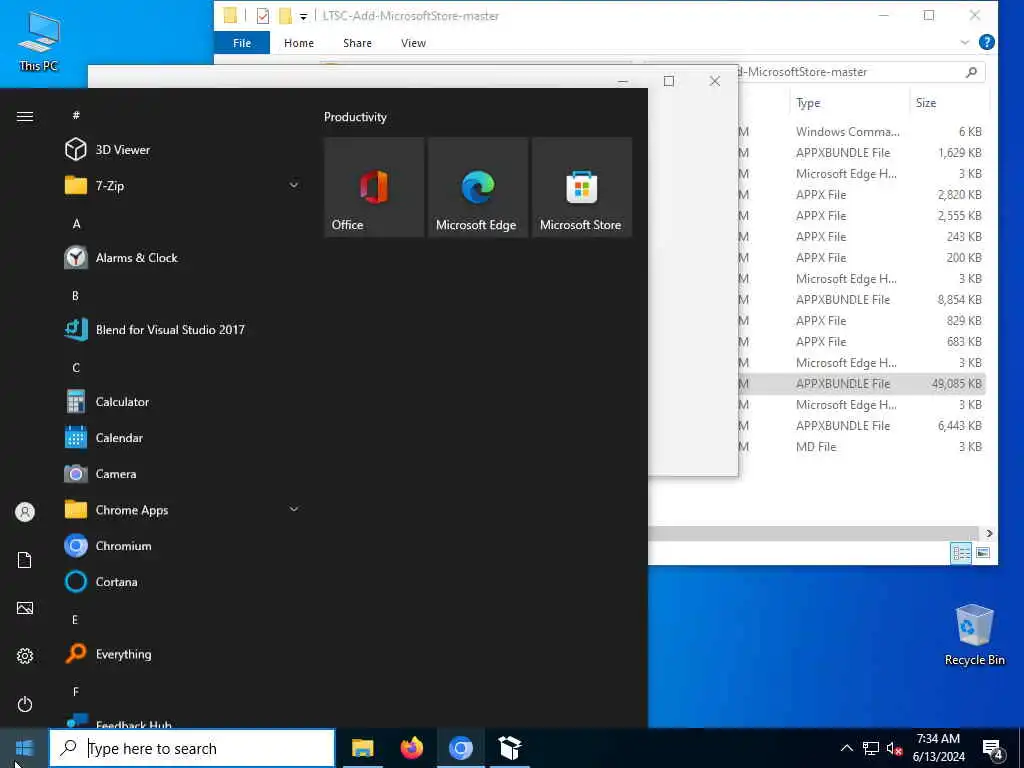Select the 6,443 KB APPXBUNDLE row
The image size is (1024, 768).
(x=862, y=426)
